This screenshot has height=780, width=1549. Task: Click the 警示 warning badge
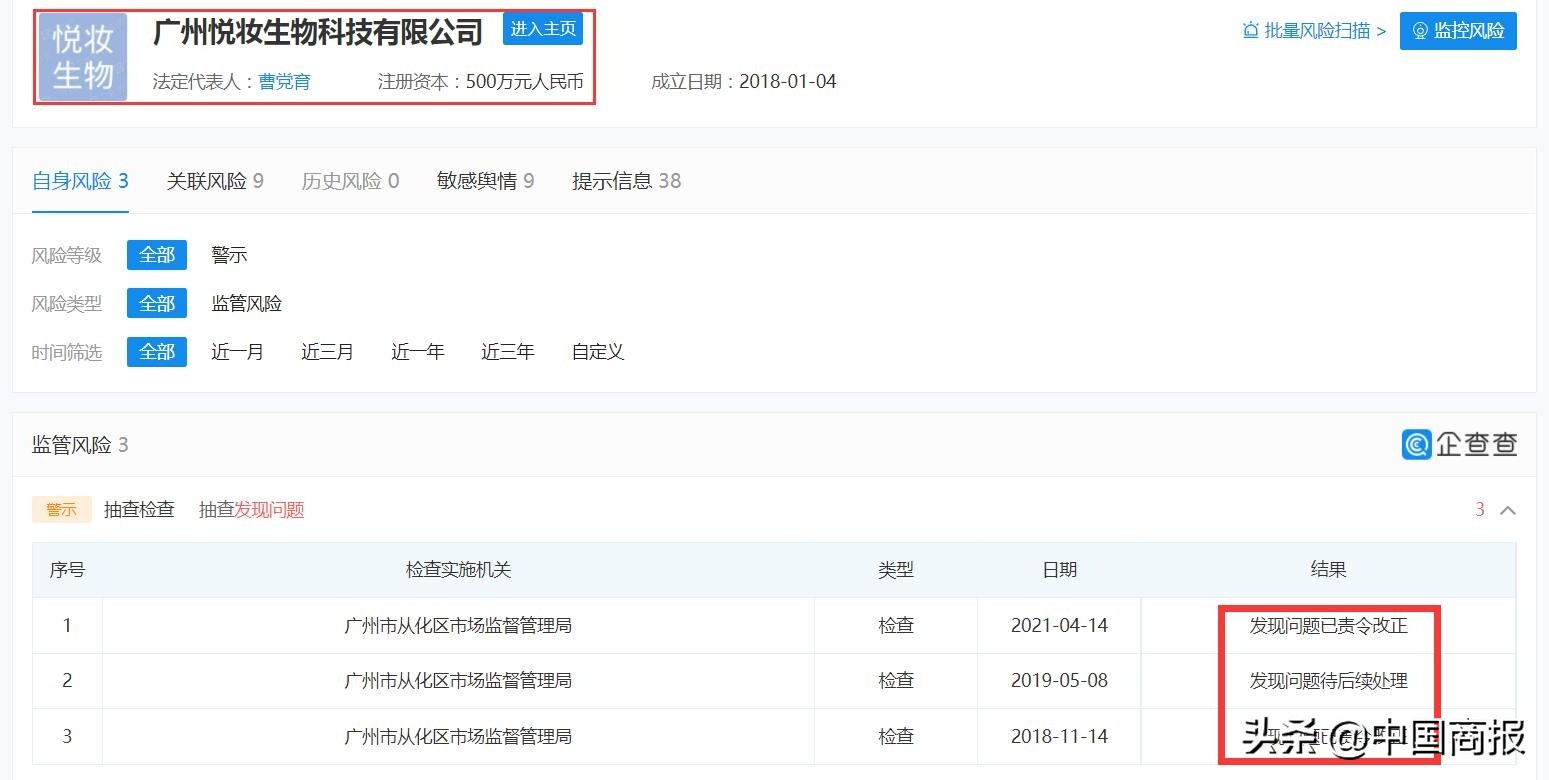click(61, 509)
